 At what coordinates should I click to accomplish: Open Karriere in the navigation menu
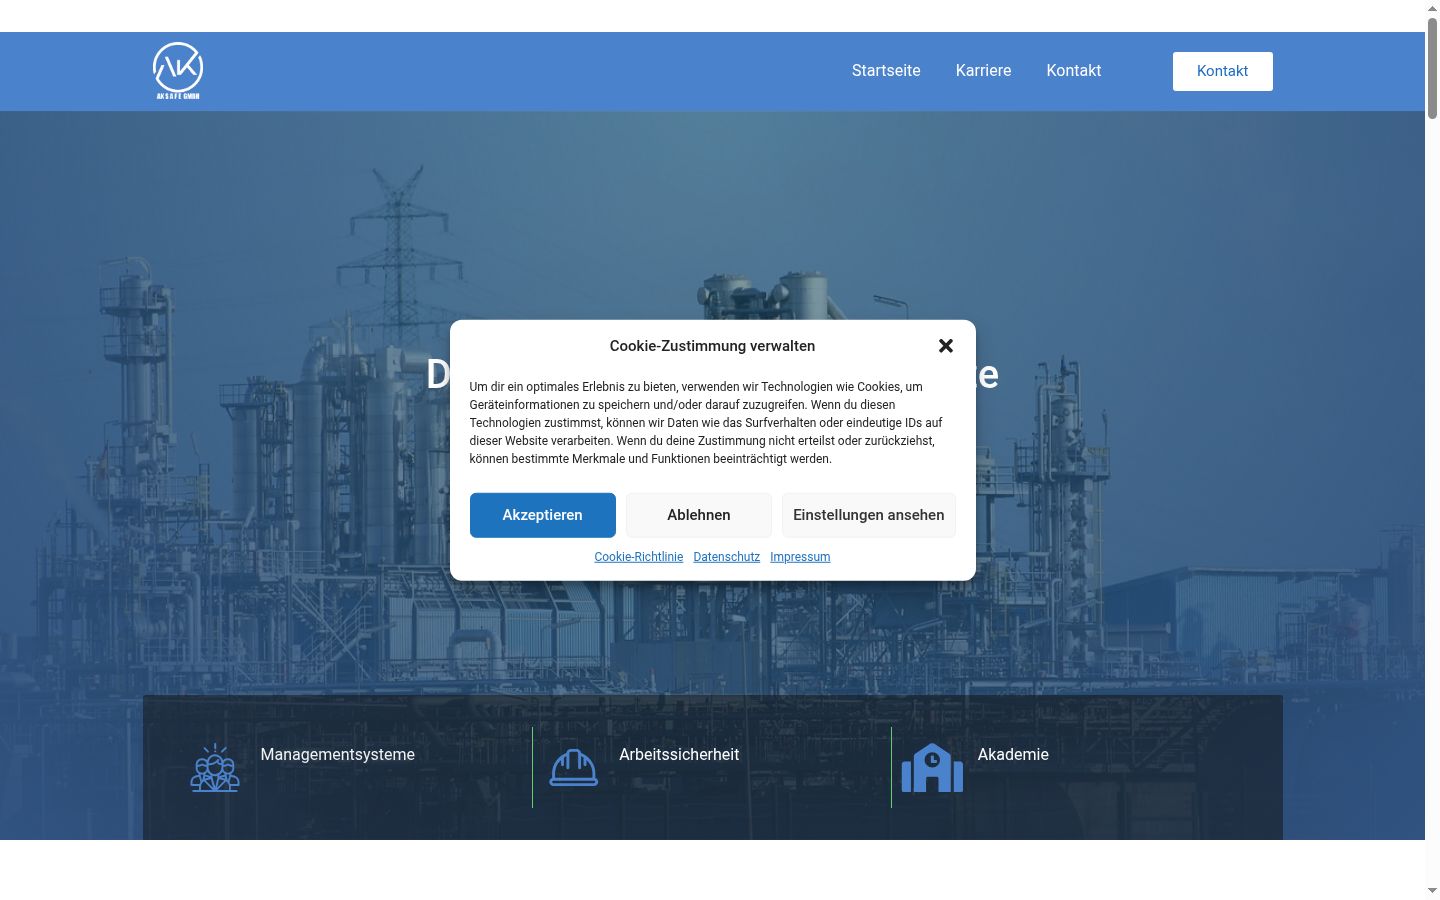click(x=983, y=71)
